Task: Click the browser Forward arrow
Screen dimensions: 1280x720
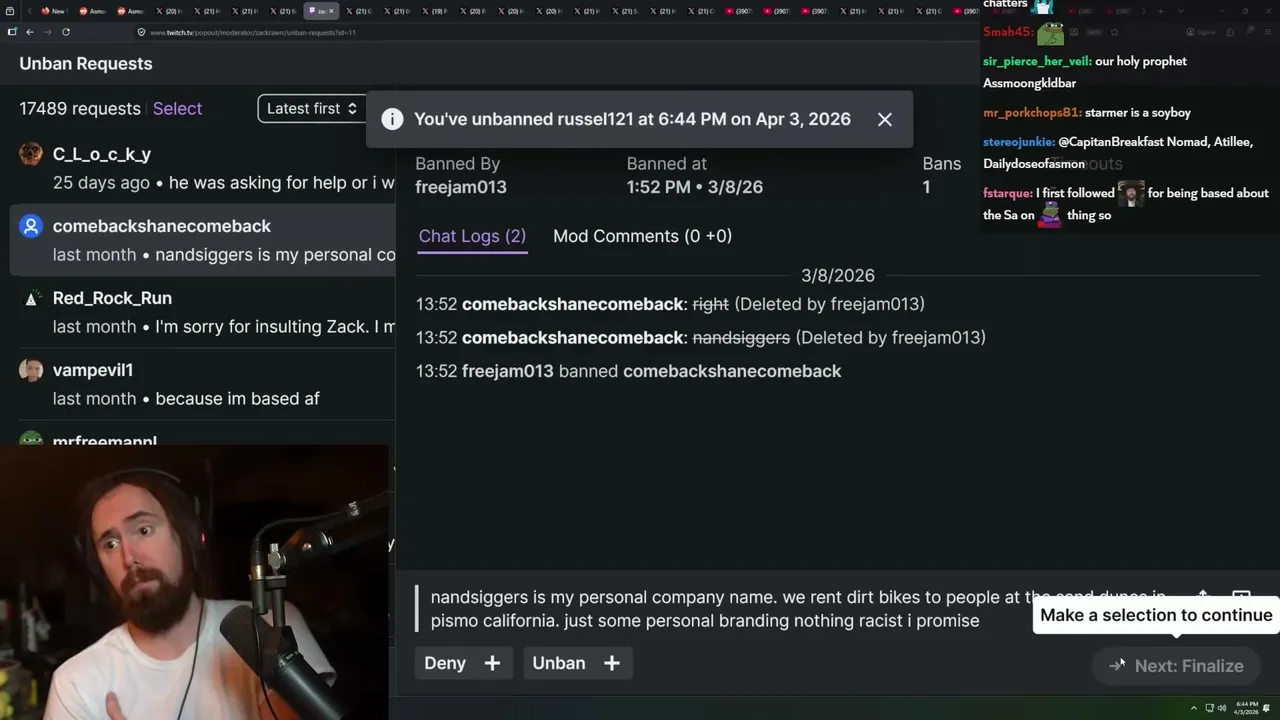Action: 47,32
